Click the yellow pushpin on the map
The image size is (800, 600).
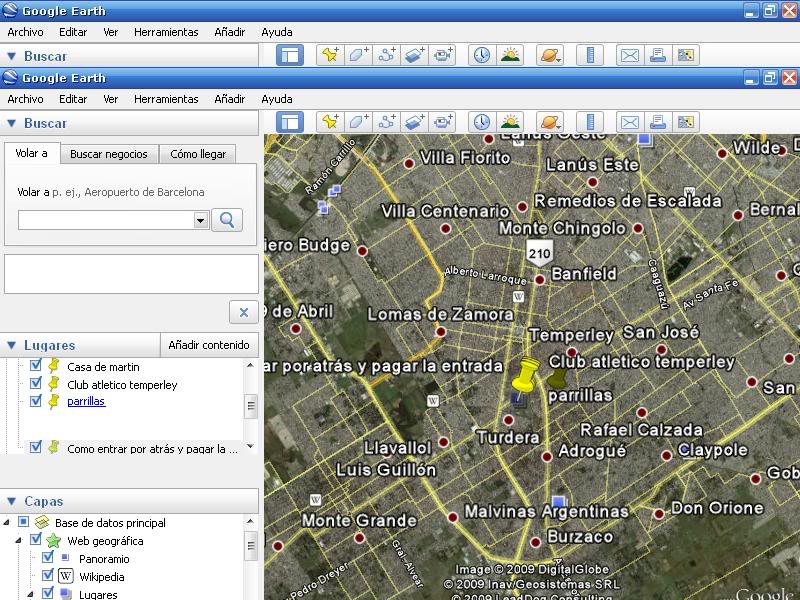click(524, 379)
